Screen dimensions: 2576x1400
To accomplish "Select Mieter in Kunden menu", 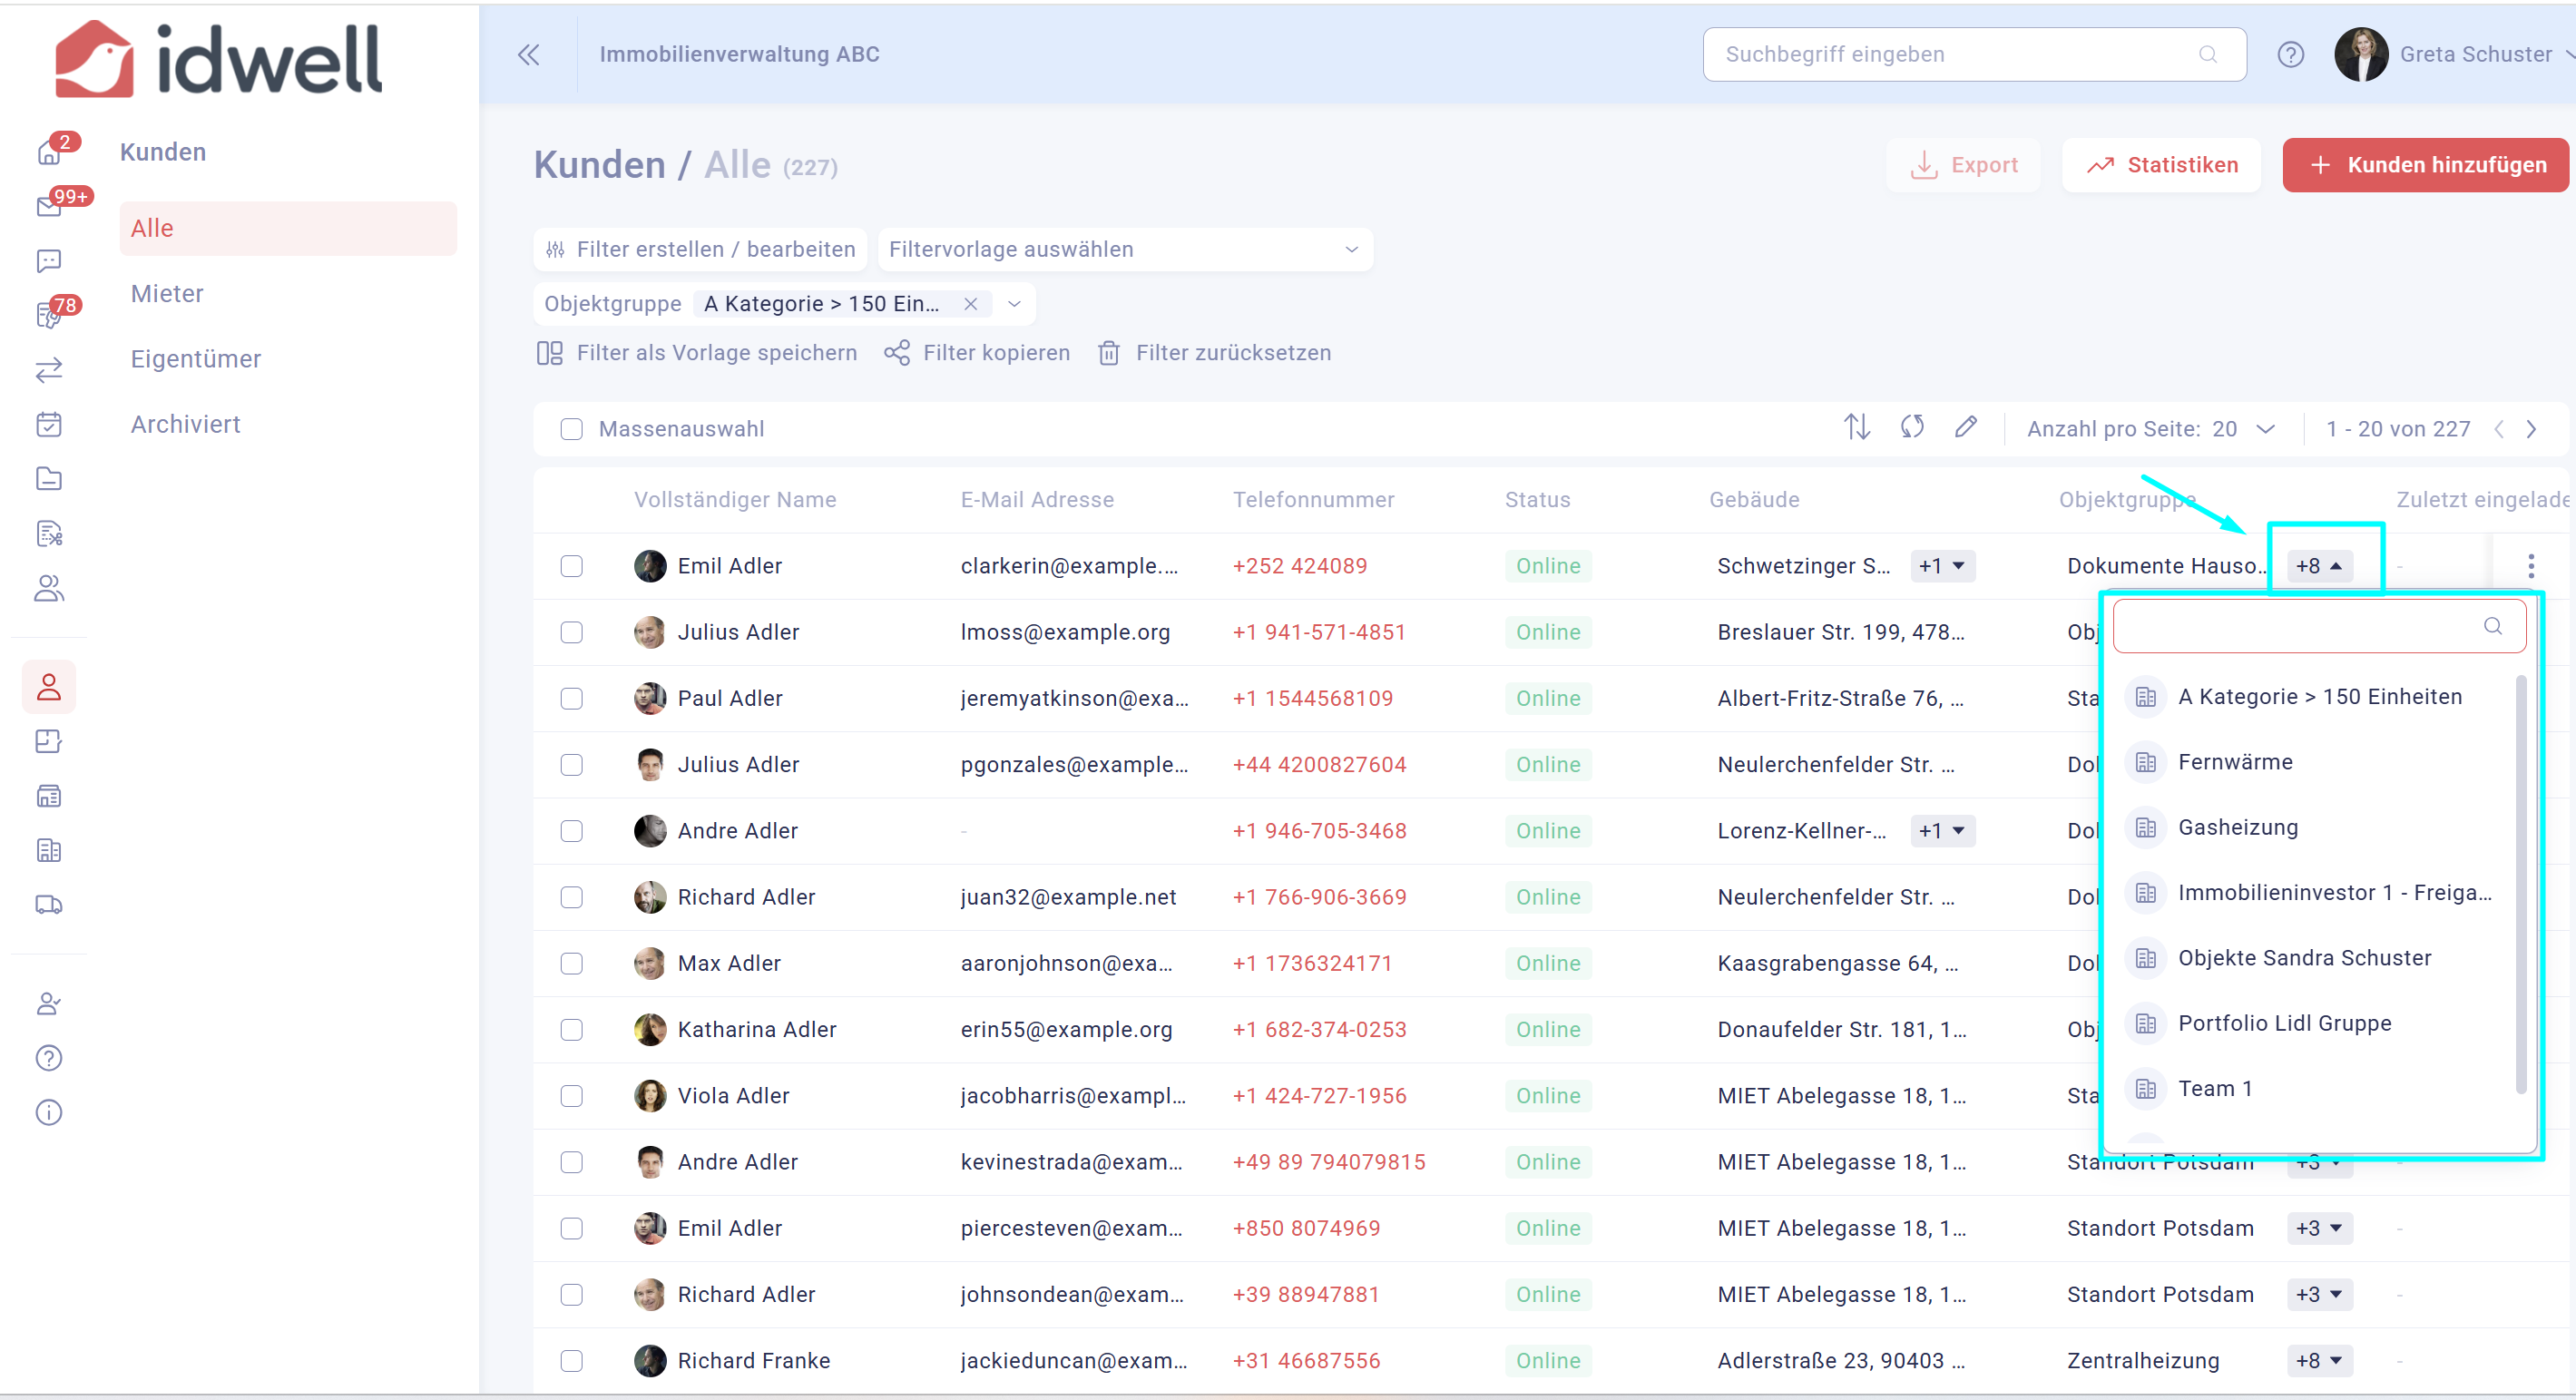I will [x=167, y=294].
